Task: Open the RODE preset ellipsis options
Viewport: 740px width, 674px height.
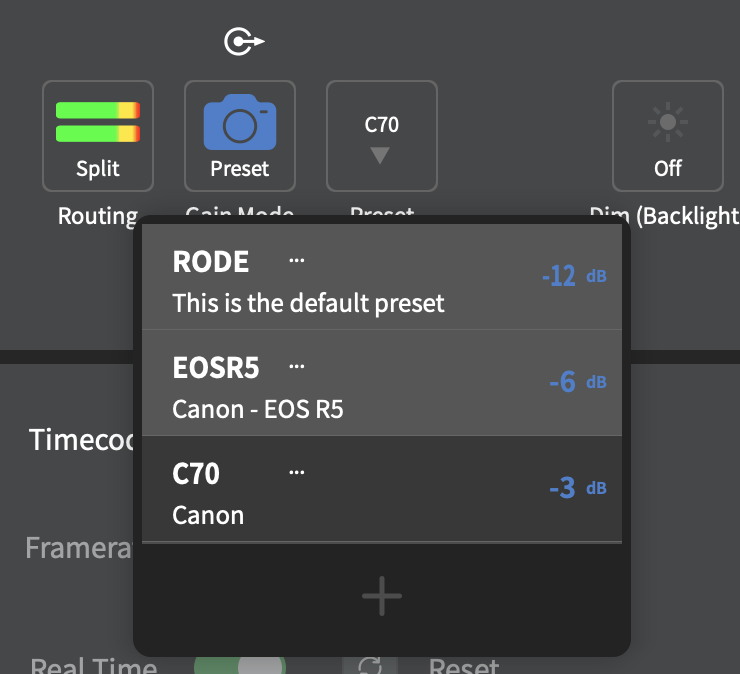Action: pos(296,260)
